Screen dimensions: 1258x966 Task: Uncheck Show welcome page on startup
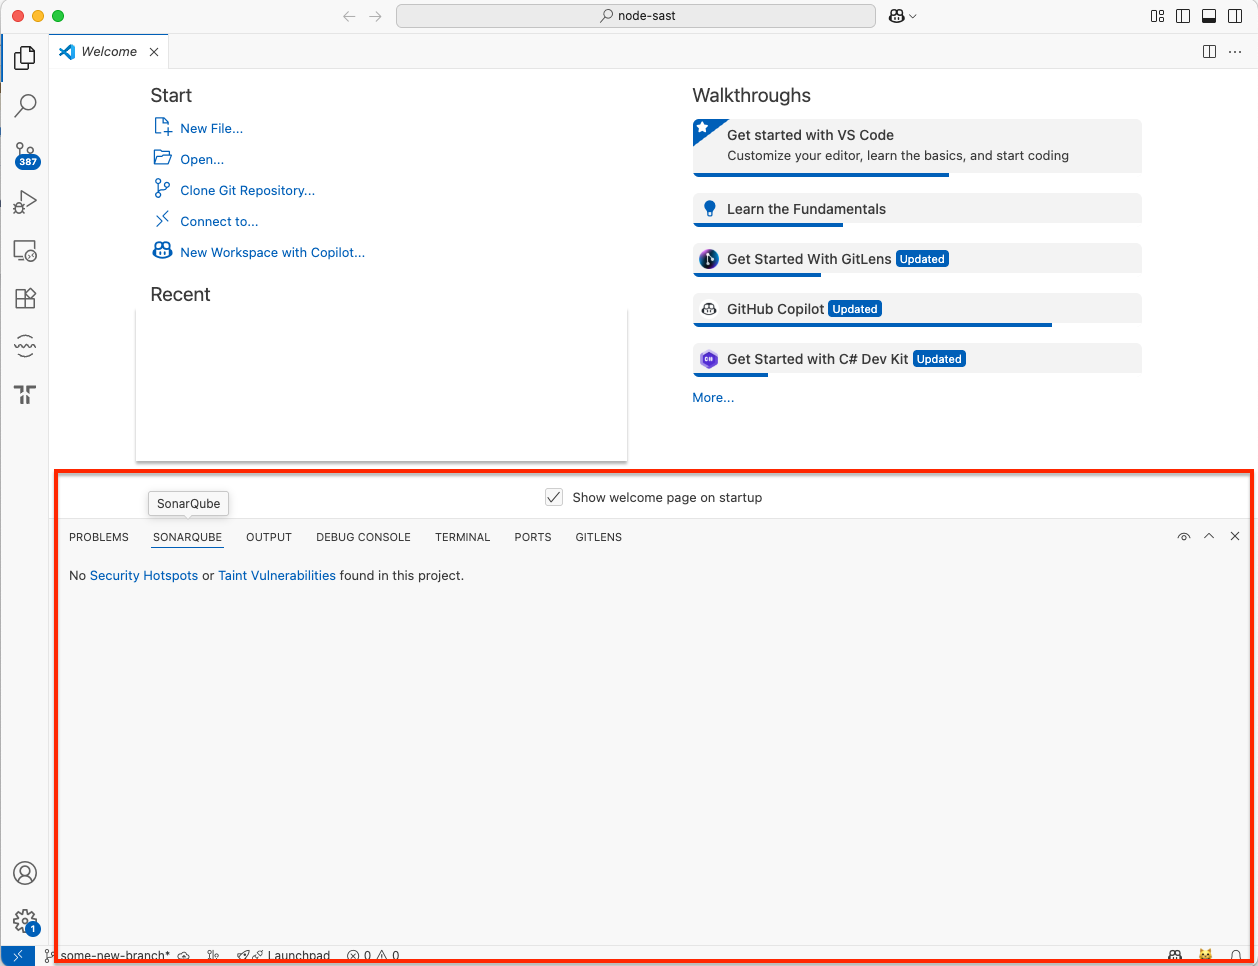click(554, 497)
